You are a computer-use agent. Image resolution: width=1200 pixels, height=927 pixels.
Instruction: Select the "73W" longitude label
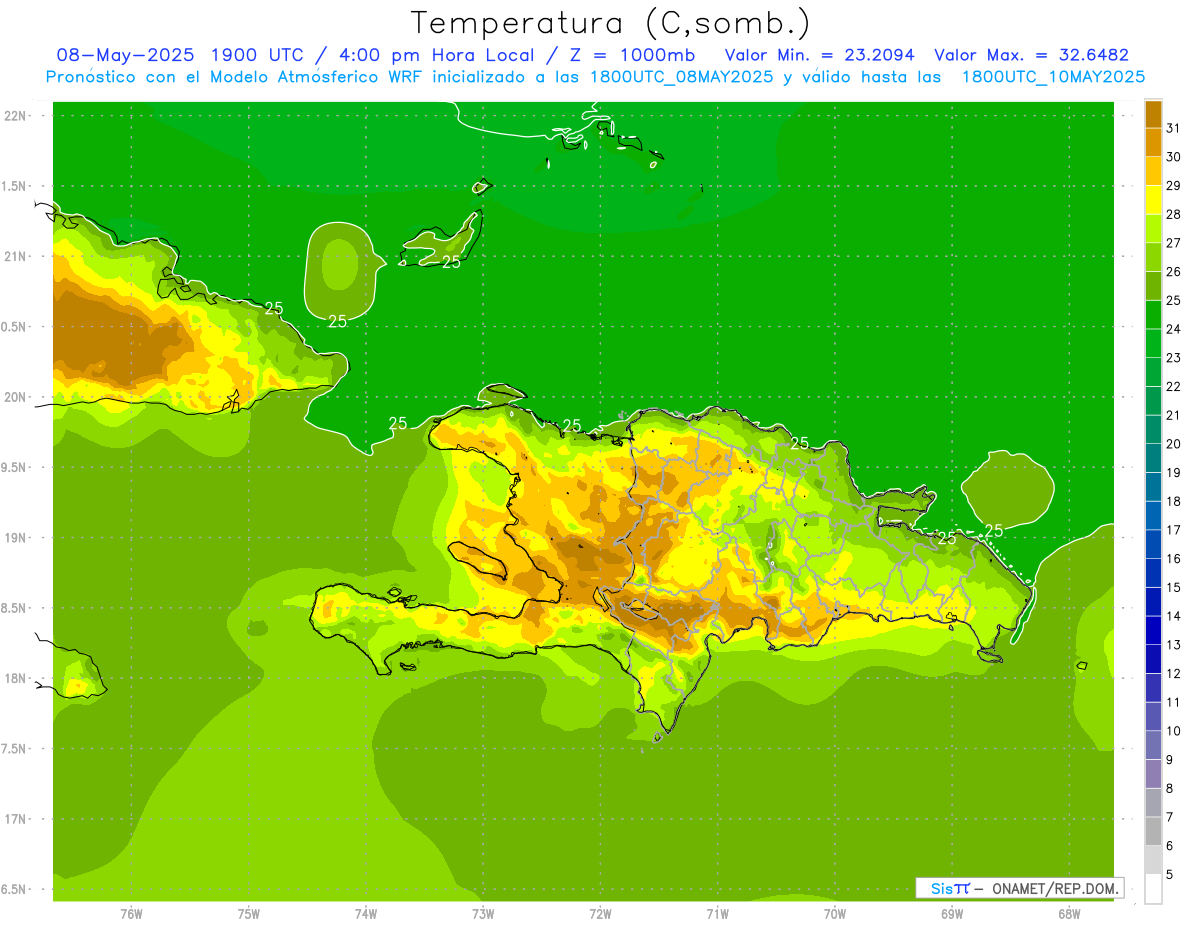(483, 914)
